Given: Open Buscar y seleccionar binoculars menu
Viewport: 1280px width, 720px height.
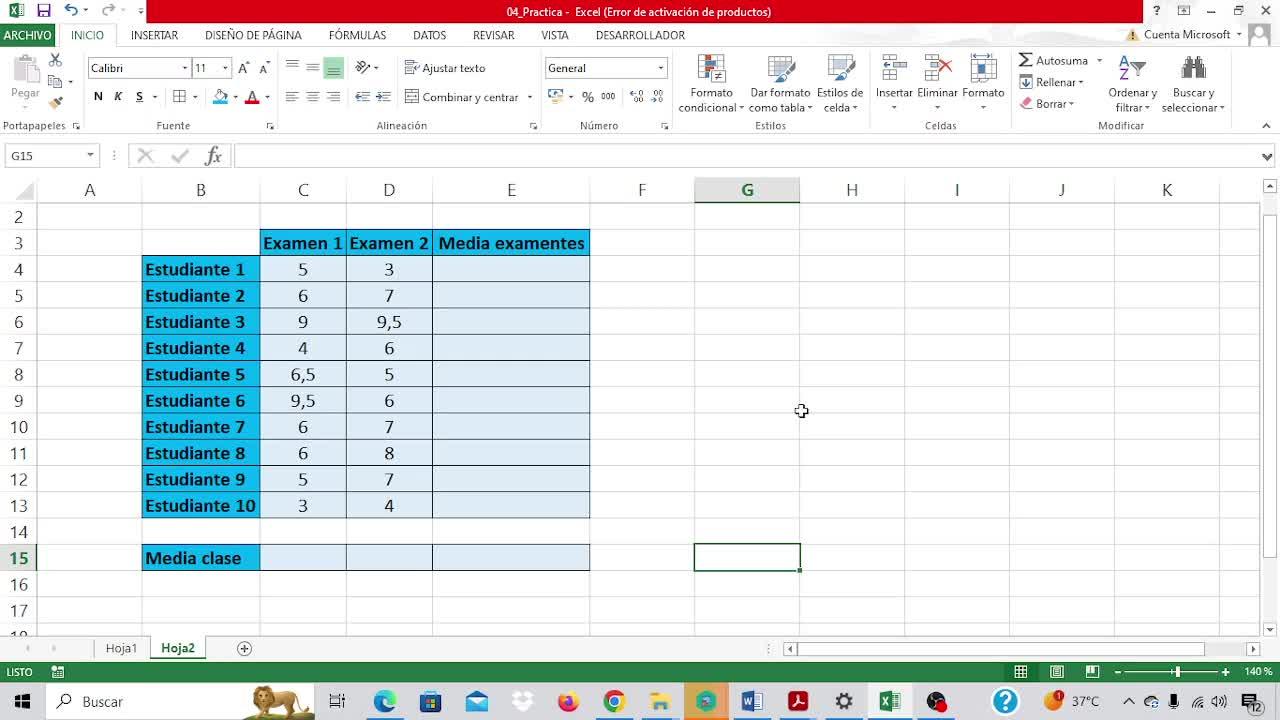Looking at the screenshot, I should (1193, 84).
